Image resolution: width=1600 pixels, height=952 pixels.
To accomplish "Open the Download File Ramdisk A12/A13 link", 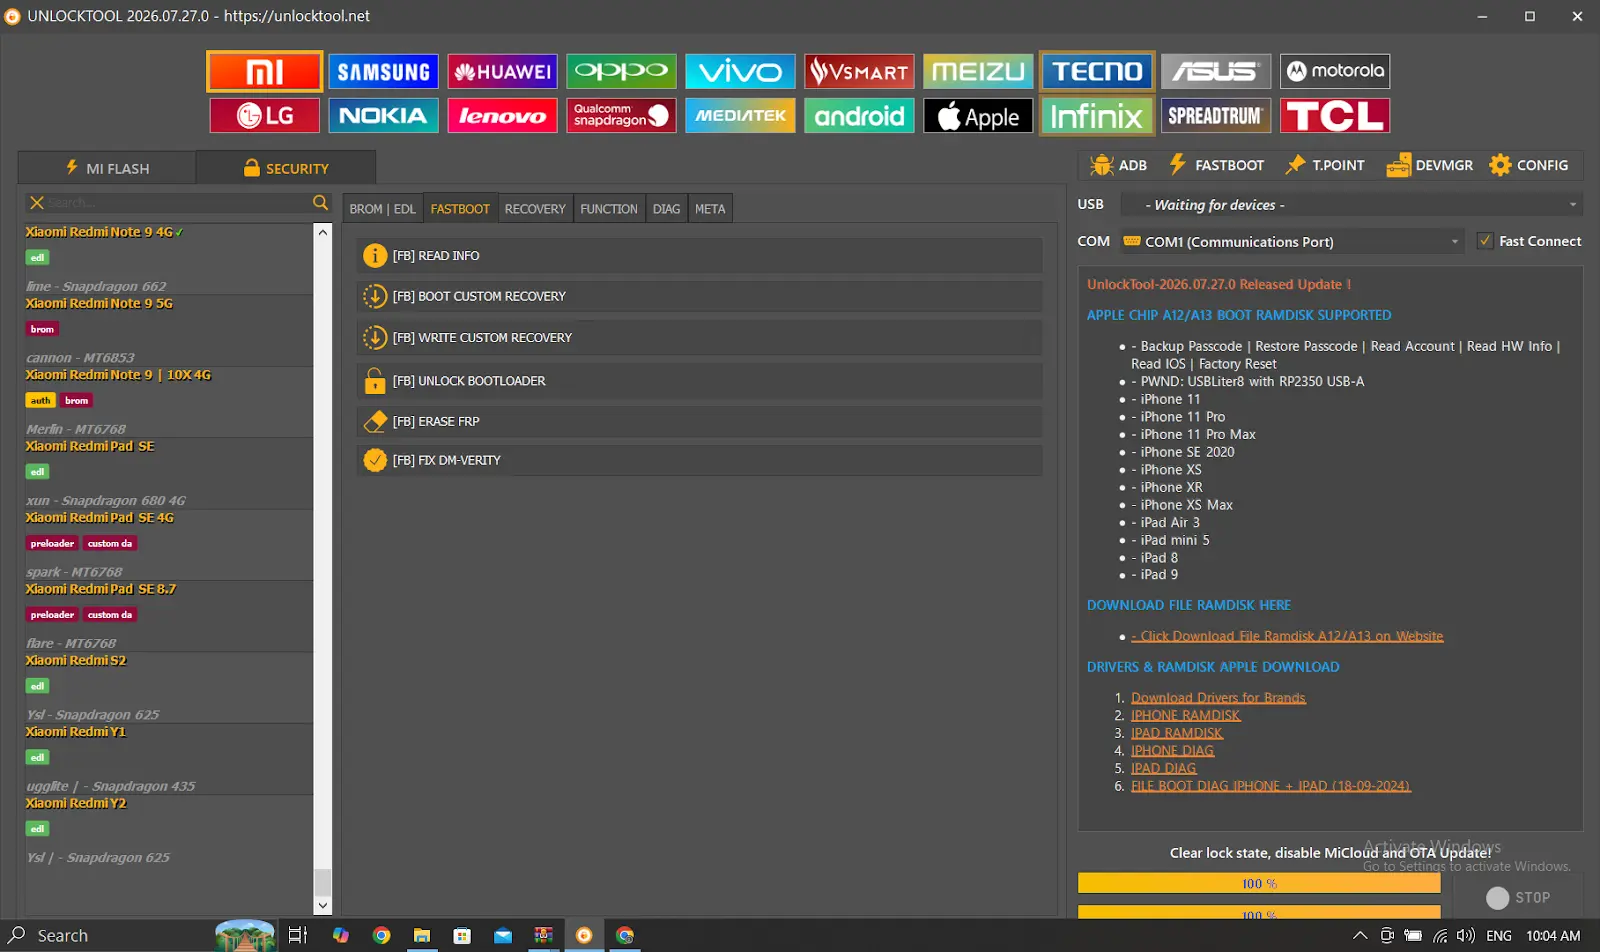I will [1287, 636].
